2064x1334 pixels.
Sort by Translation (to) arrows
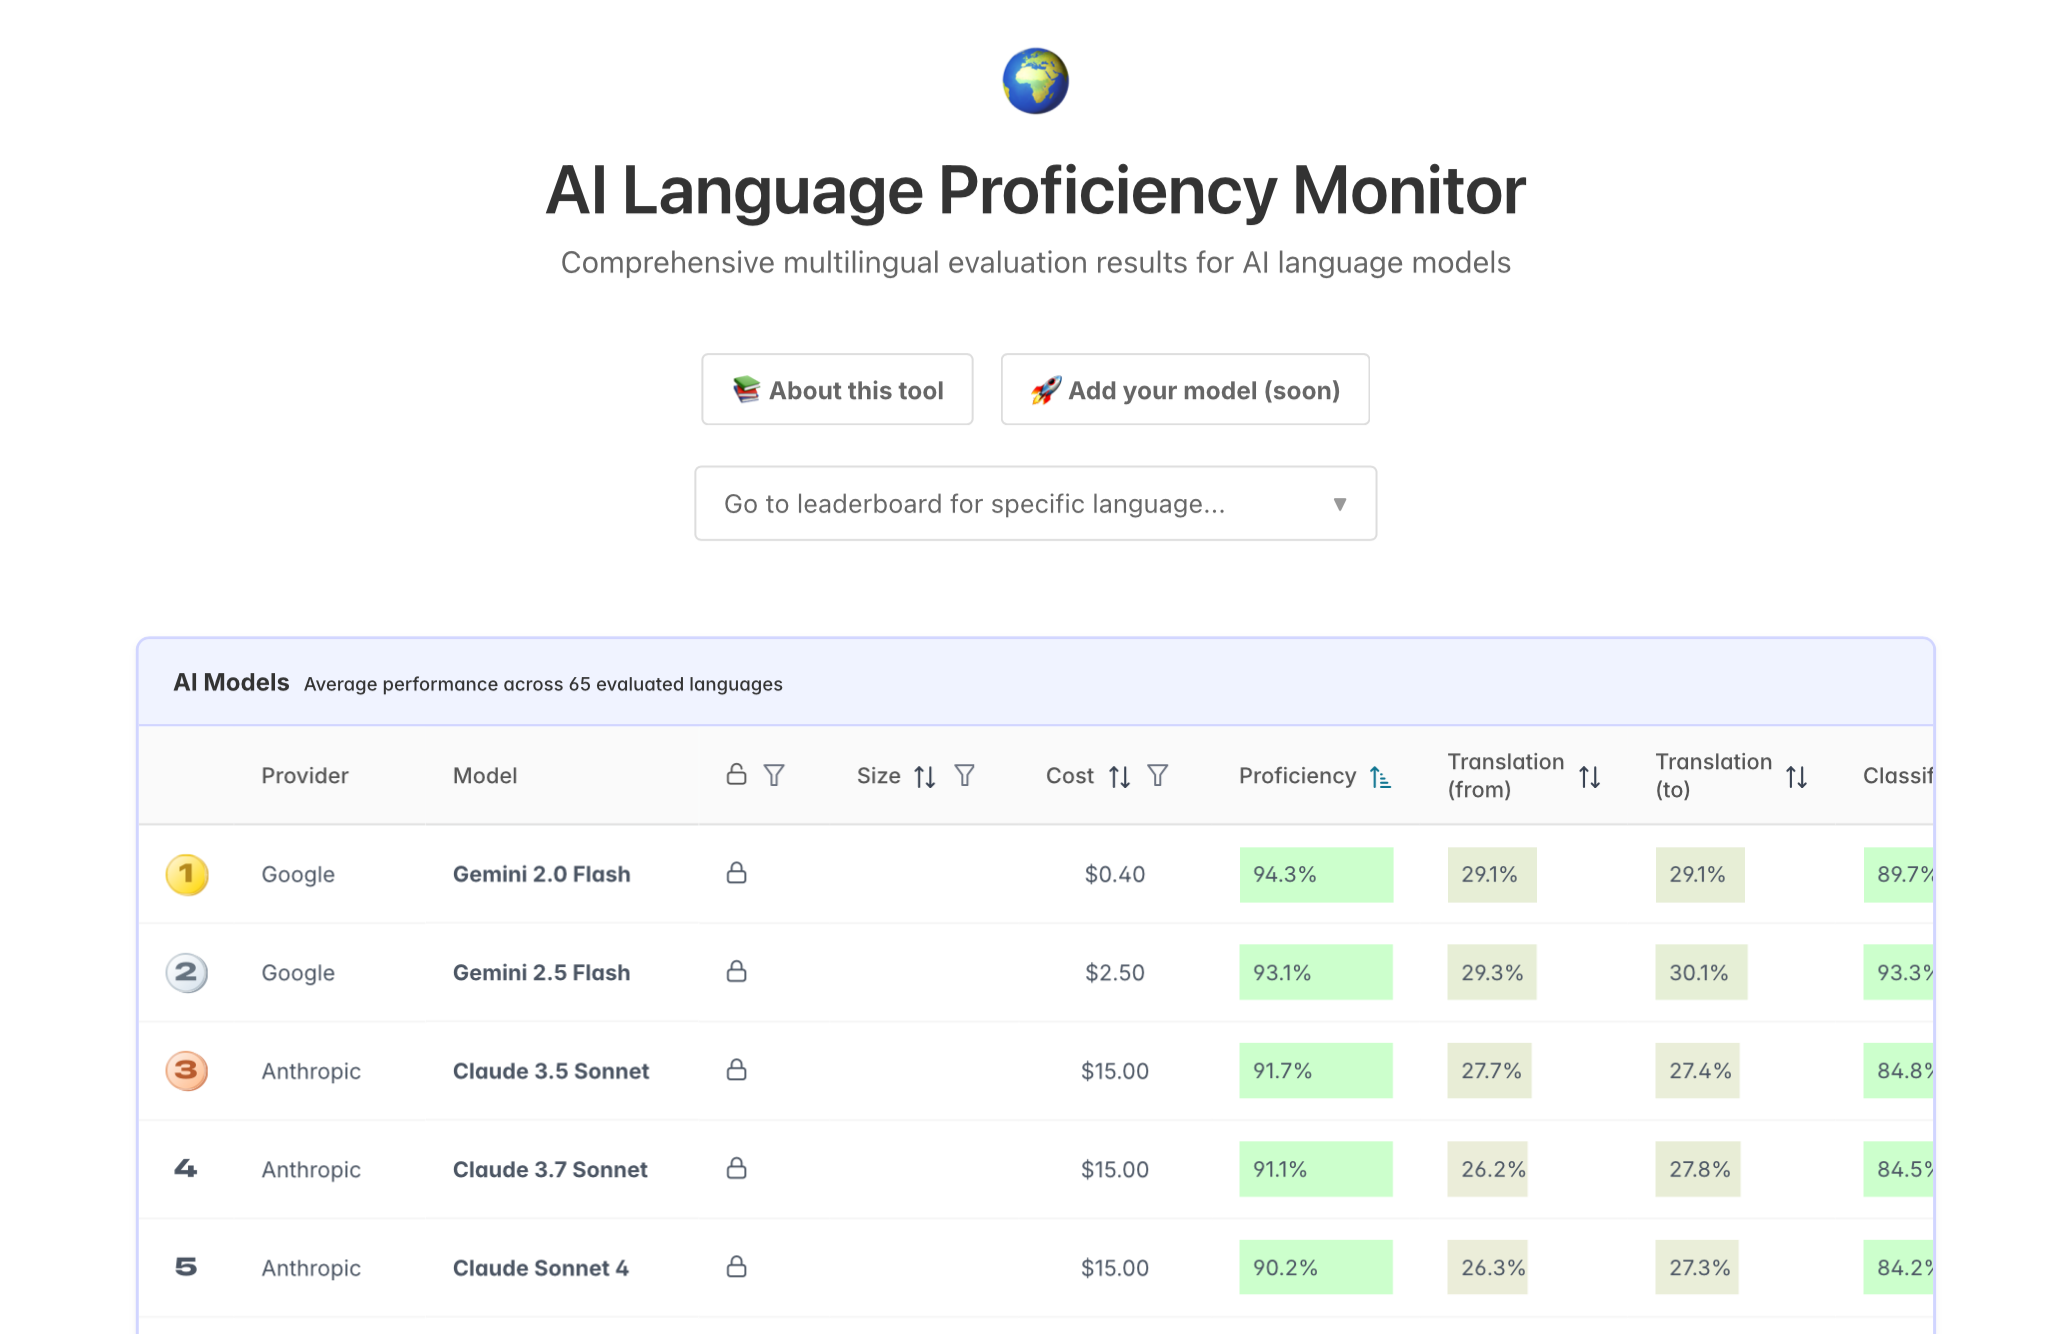[x=1797, y=776]
